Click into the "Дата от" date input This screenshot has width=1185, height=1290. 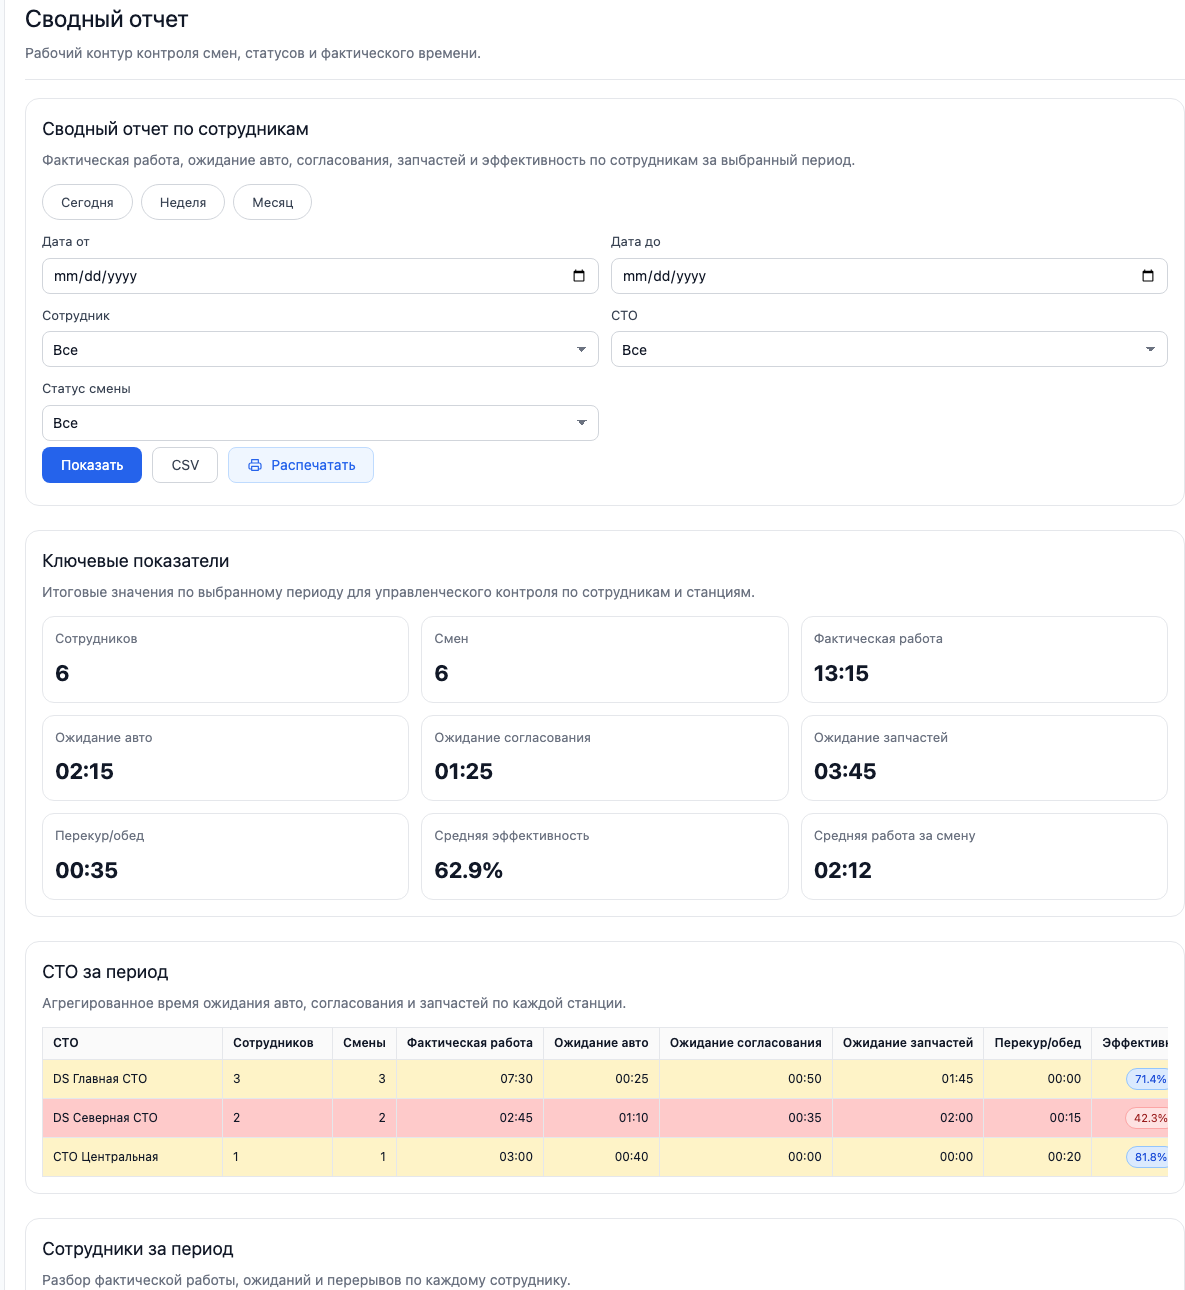click(x=300, y=276)
